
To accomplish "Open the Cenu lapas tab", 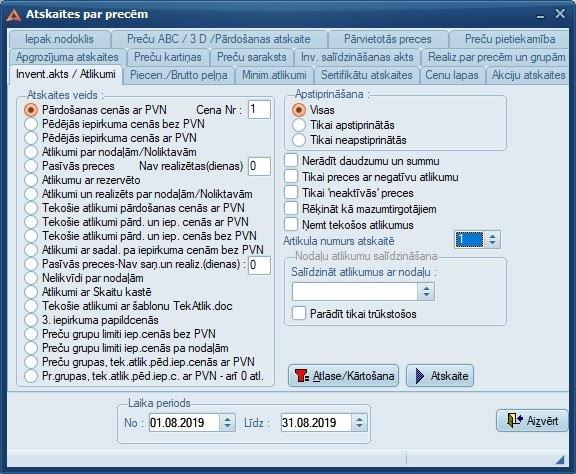I will (x=452, y=75).
